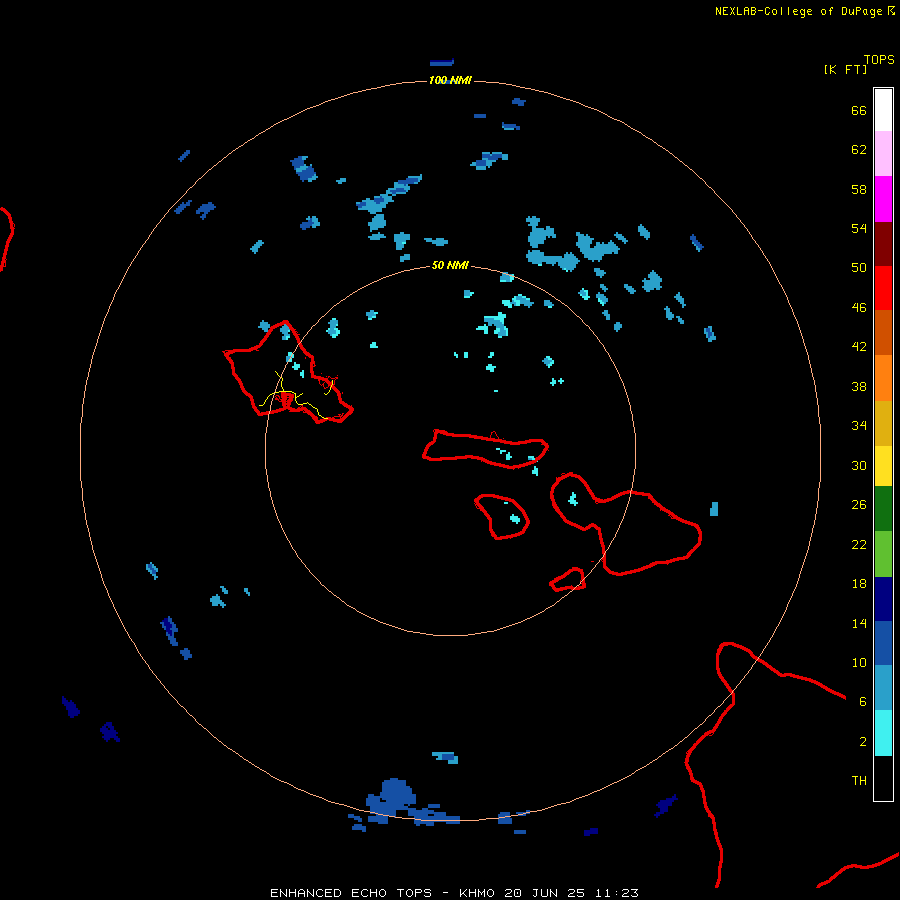
Task: Click legend value 66
Action: click(859, 110)
